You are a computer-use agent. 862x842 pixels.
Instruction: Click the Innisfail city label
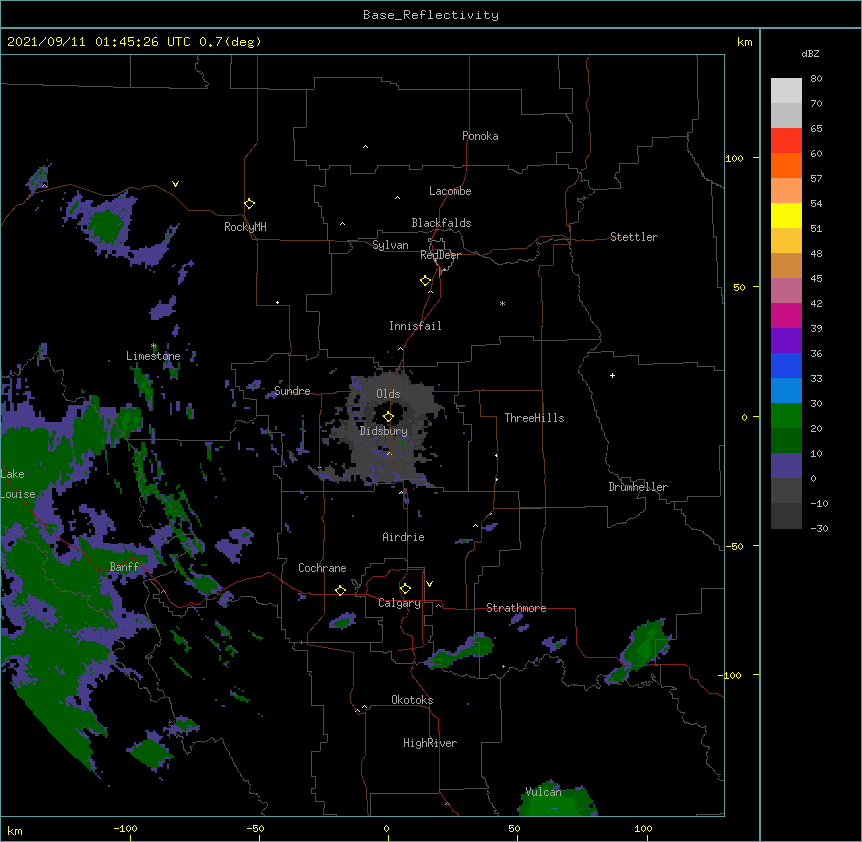[x=415, y=326]
